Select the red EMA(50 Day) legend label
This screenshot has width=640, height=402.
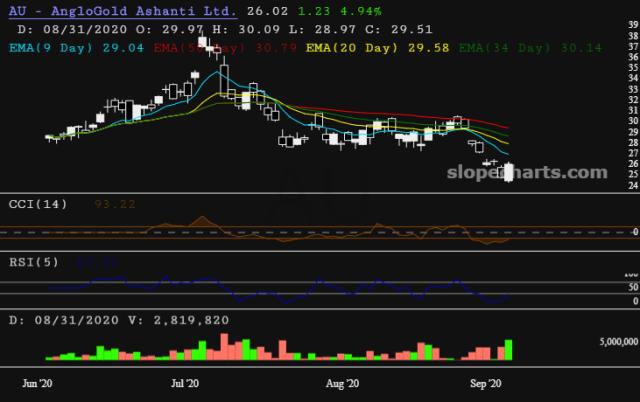(x=225, y=48)
